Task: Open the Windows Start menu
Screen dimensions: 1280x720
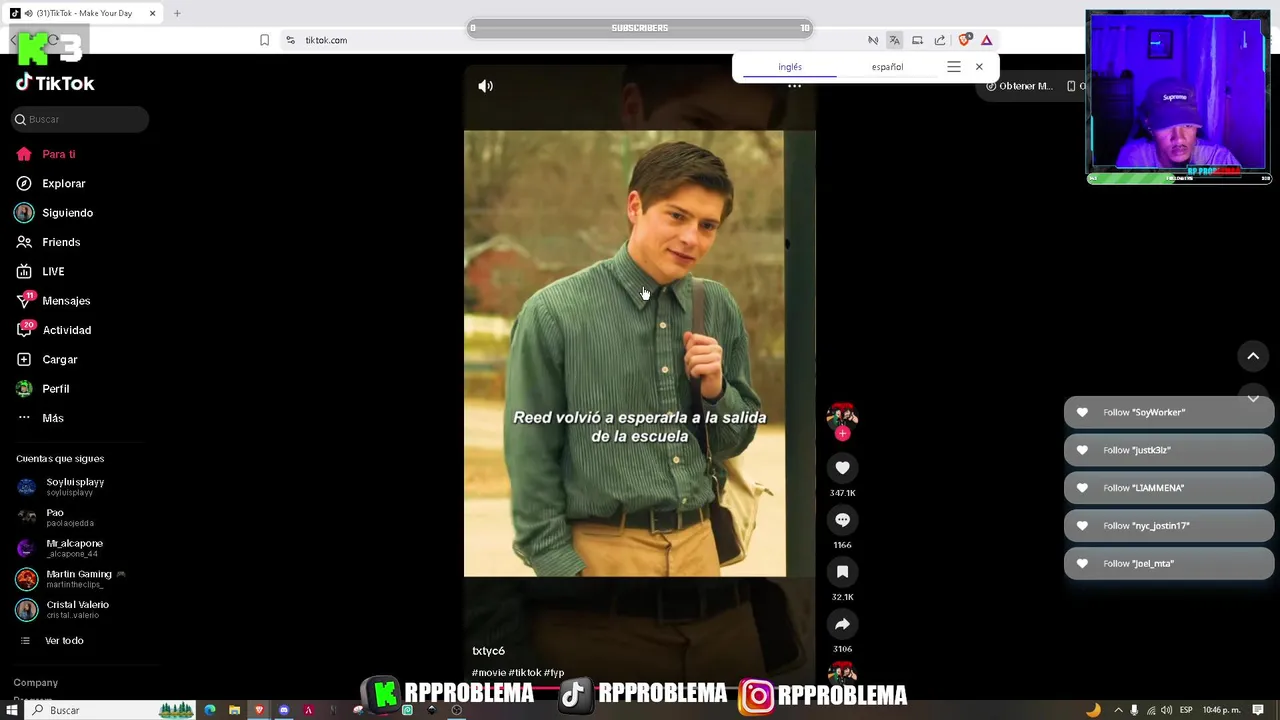Action: tap(11, 710)
